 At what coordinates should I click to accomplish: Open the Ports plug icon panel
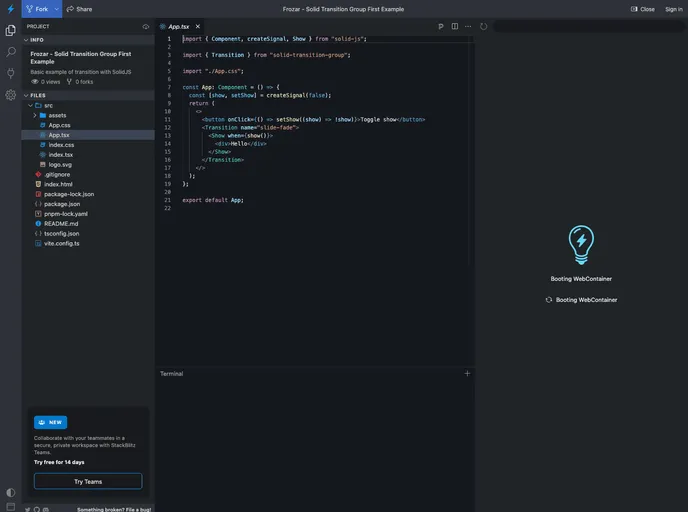coord(11,73)
